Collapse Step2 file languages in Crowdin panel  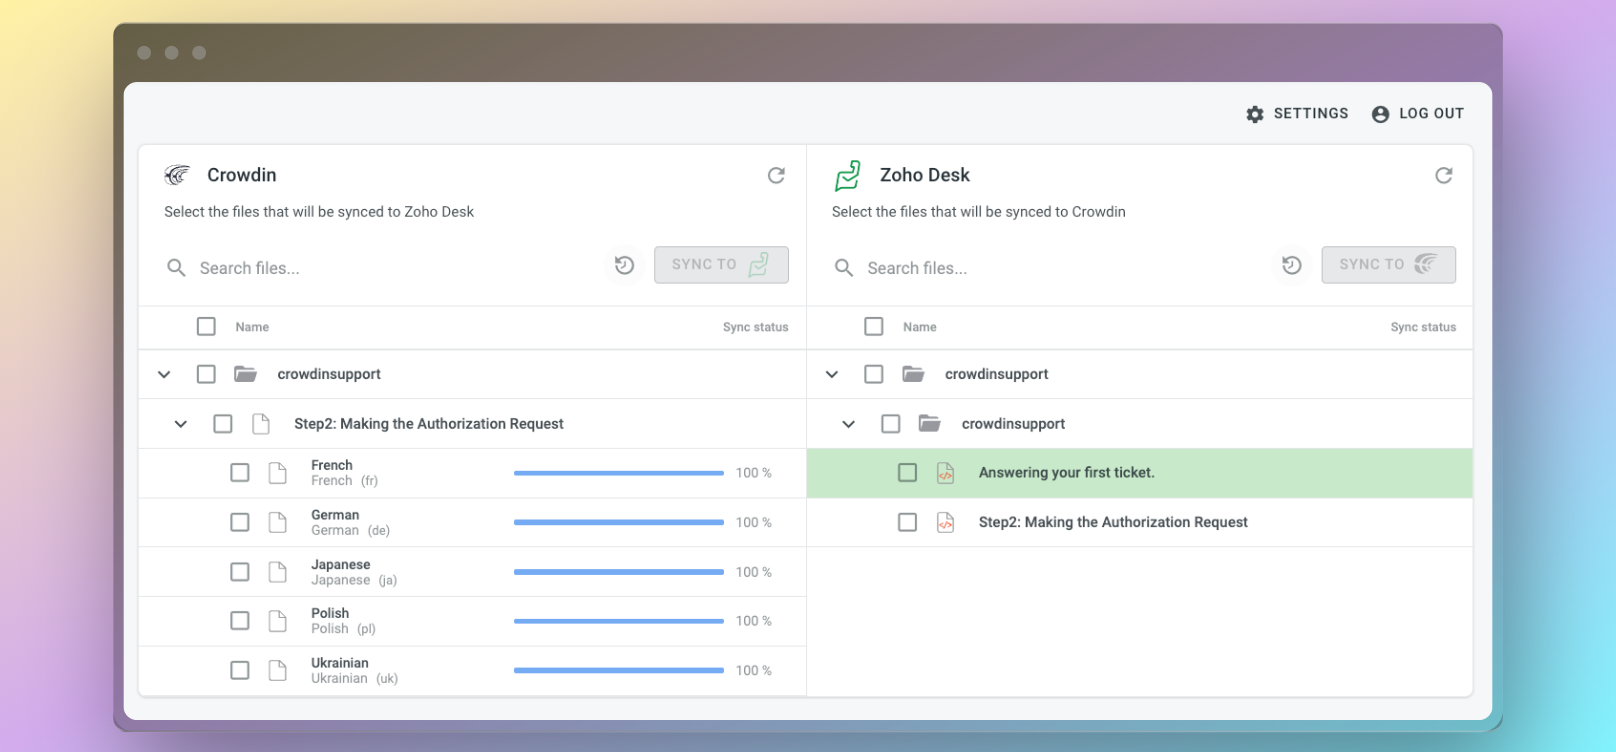(181, 424)
